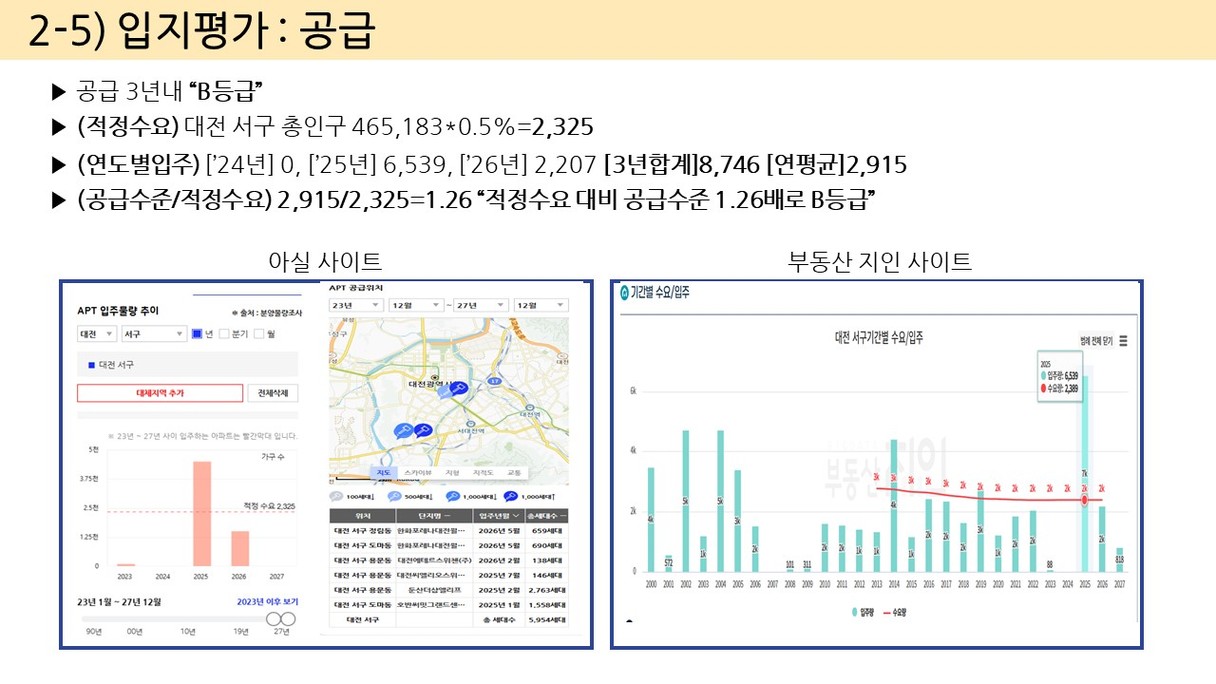Click the 대전엘리프스위첸(주) complex name
Viewport: 1216px width, 684px height.
(x=432, y=561)
